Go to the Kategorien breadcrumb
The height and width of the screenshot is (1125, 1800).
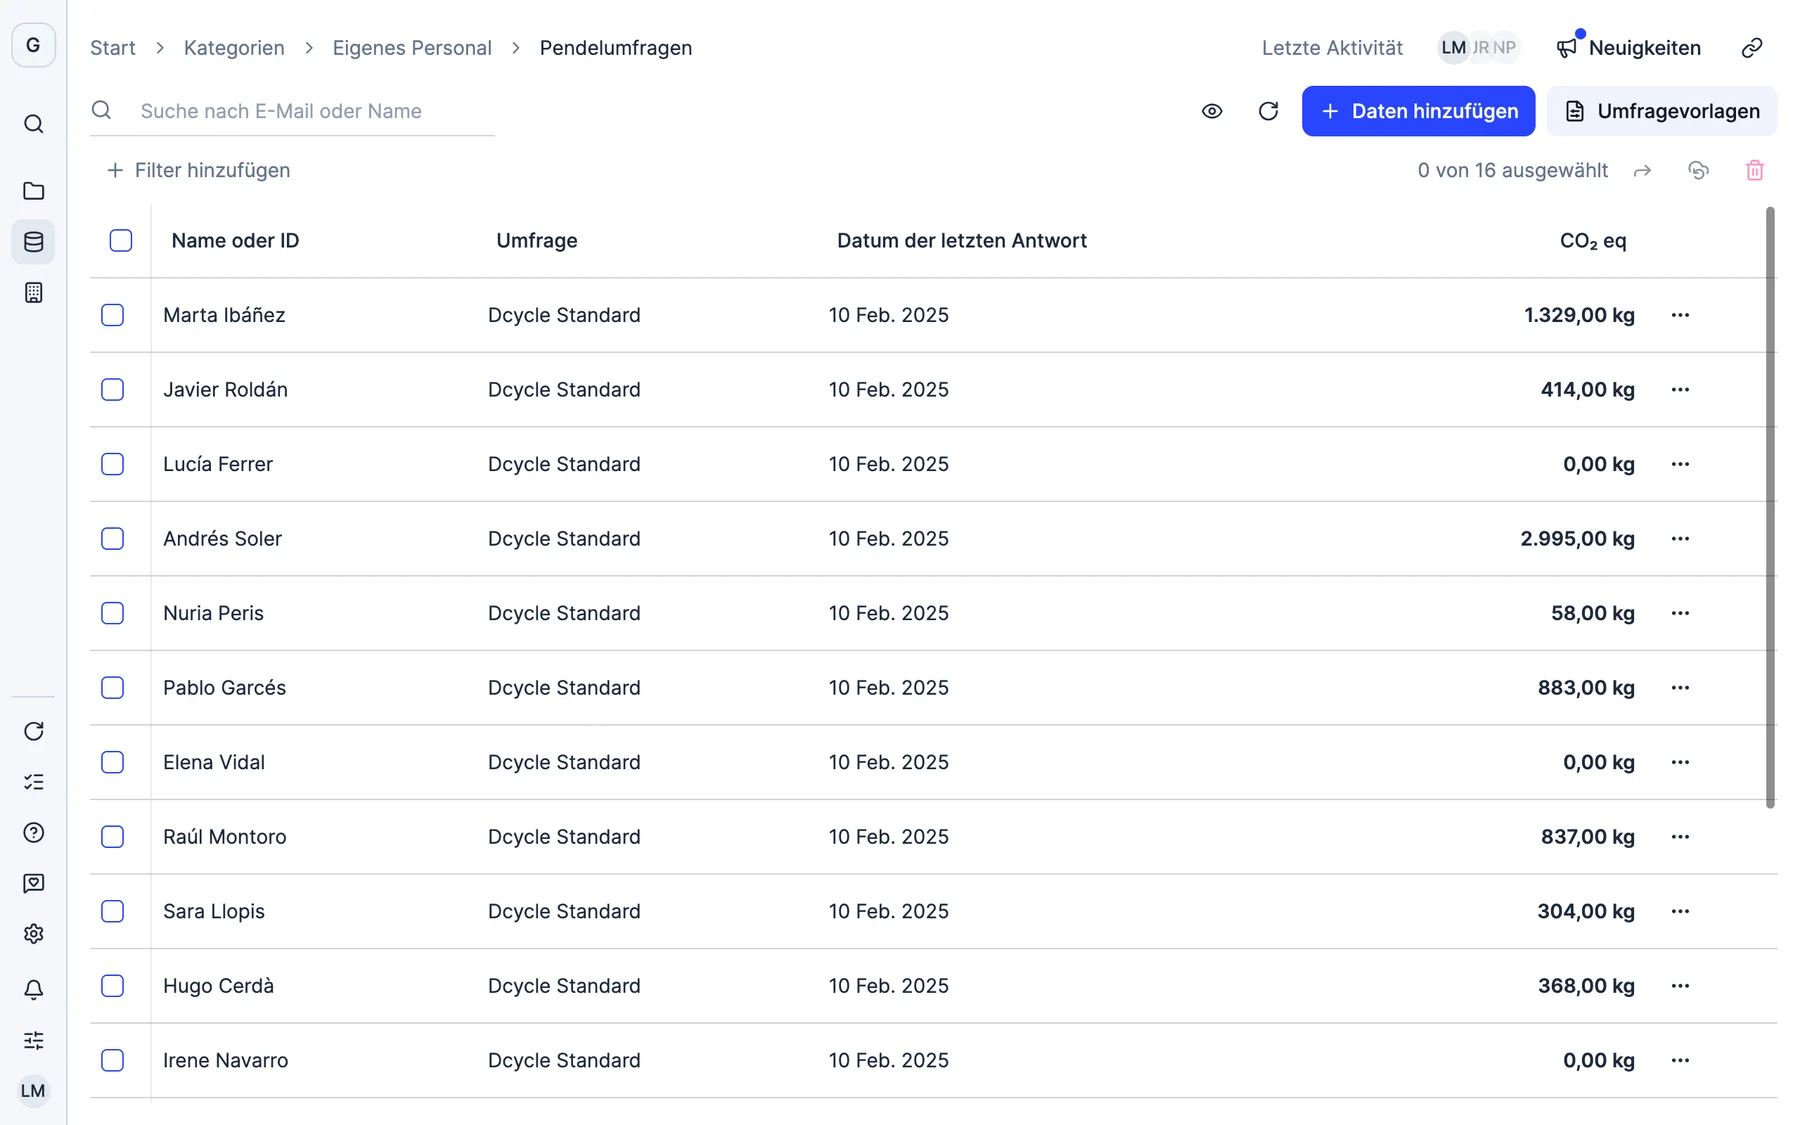234,48
